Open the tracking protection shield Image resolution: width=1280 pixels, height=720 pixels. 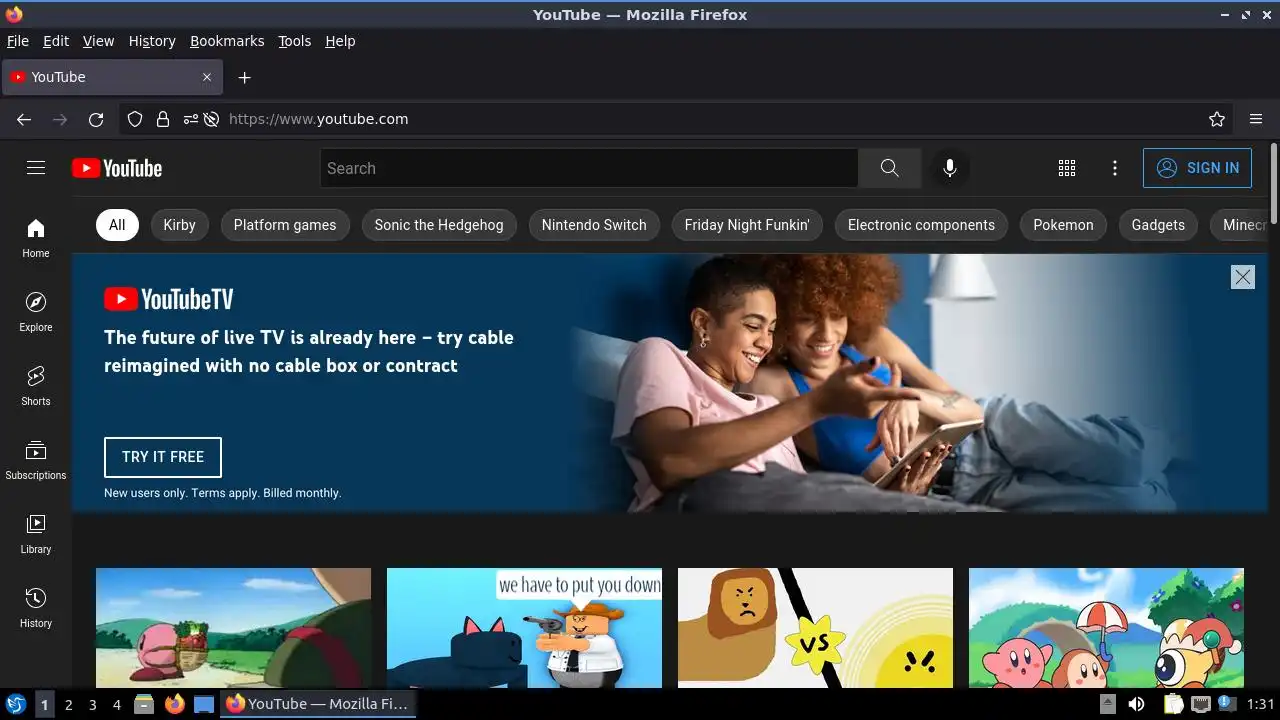coord(135,119)
